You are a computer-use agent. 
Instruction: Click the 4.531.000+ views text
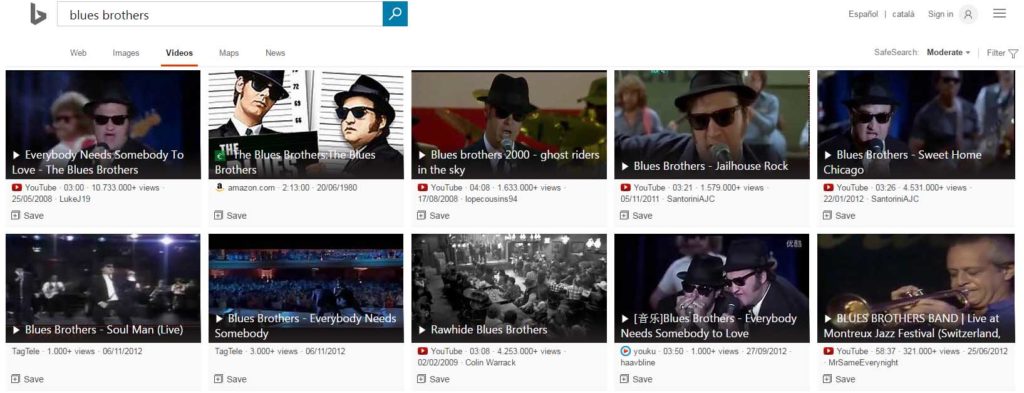pyautogui.click(x=935, y=188)
